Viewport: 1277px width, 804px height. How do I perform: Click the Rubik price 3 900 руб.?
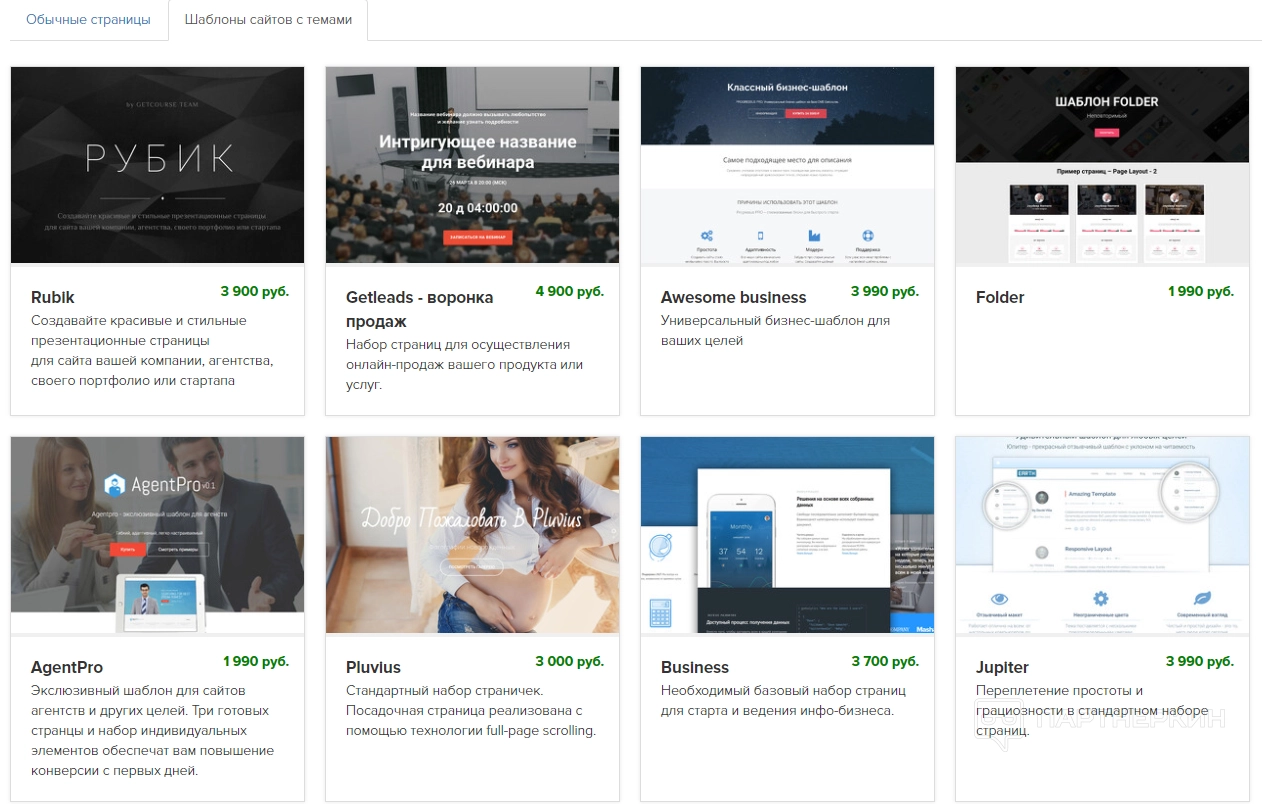(255, 291)
